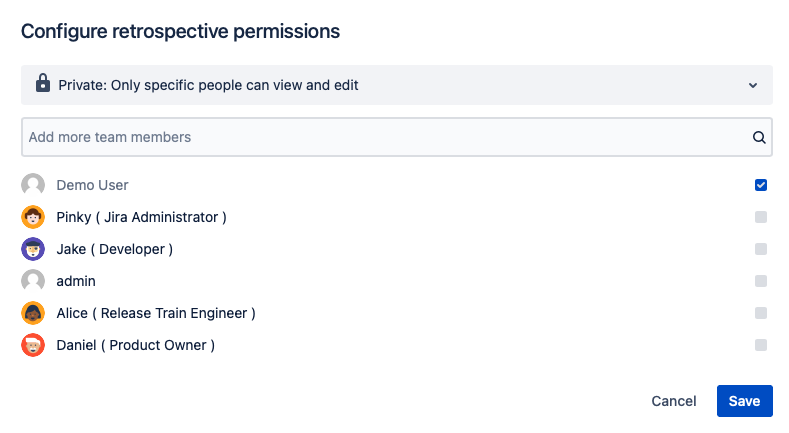Click the lock icon beside Private

pos(43,85)
